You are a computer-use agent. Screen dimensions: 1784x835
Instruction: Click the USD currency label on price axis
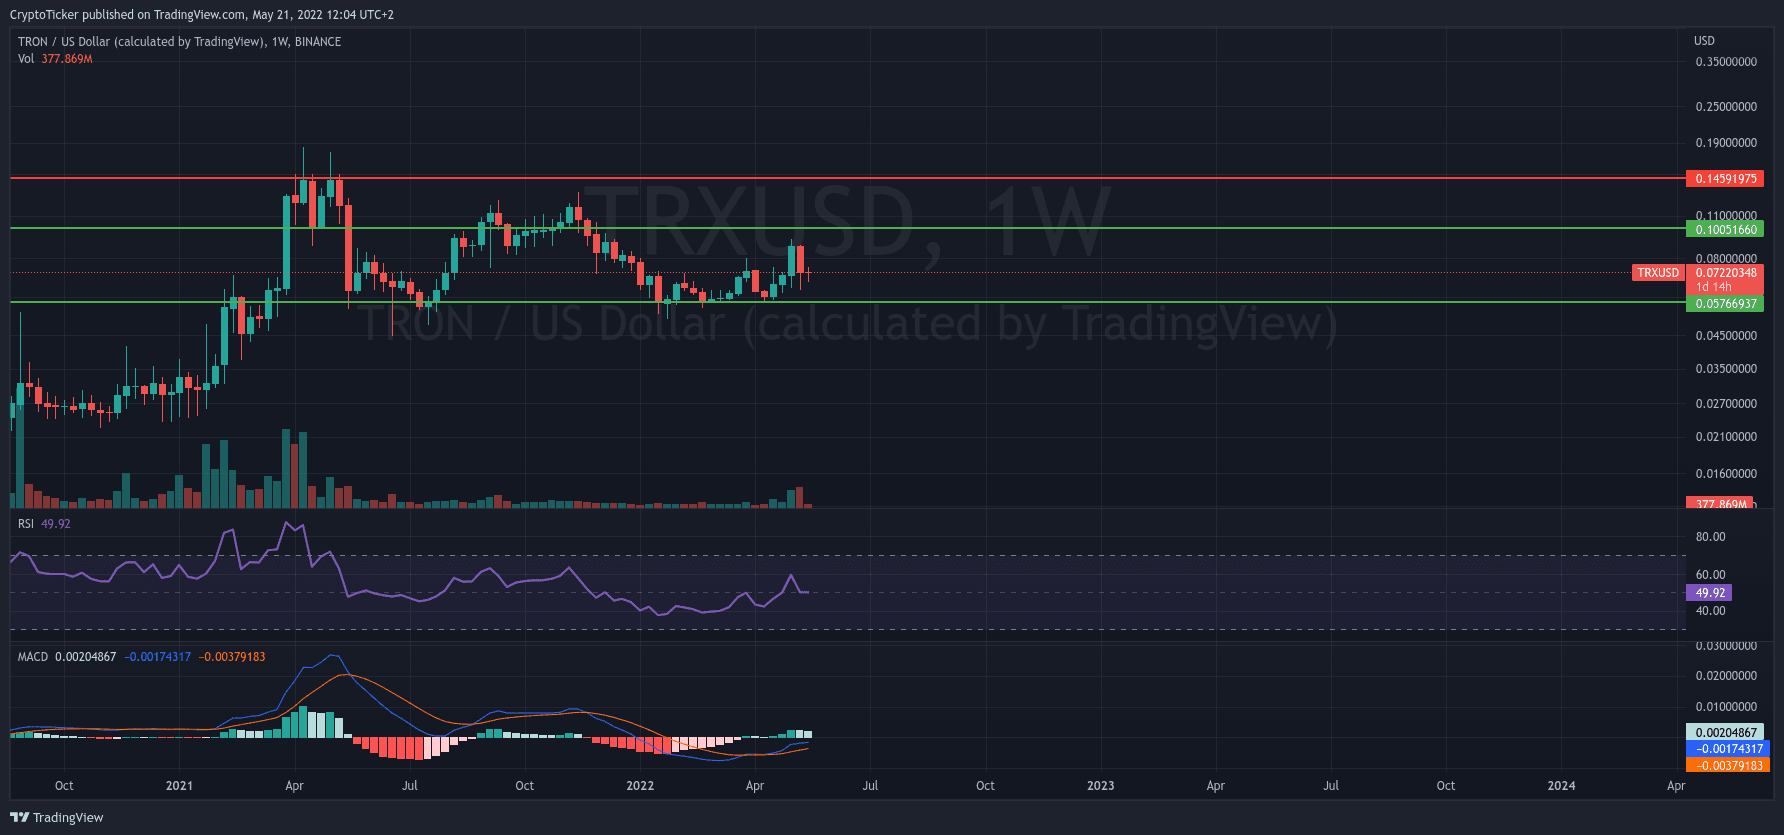1704,41
